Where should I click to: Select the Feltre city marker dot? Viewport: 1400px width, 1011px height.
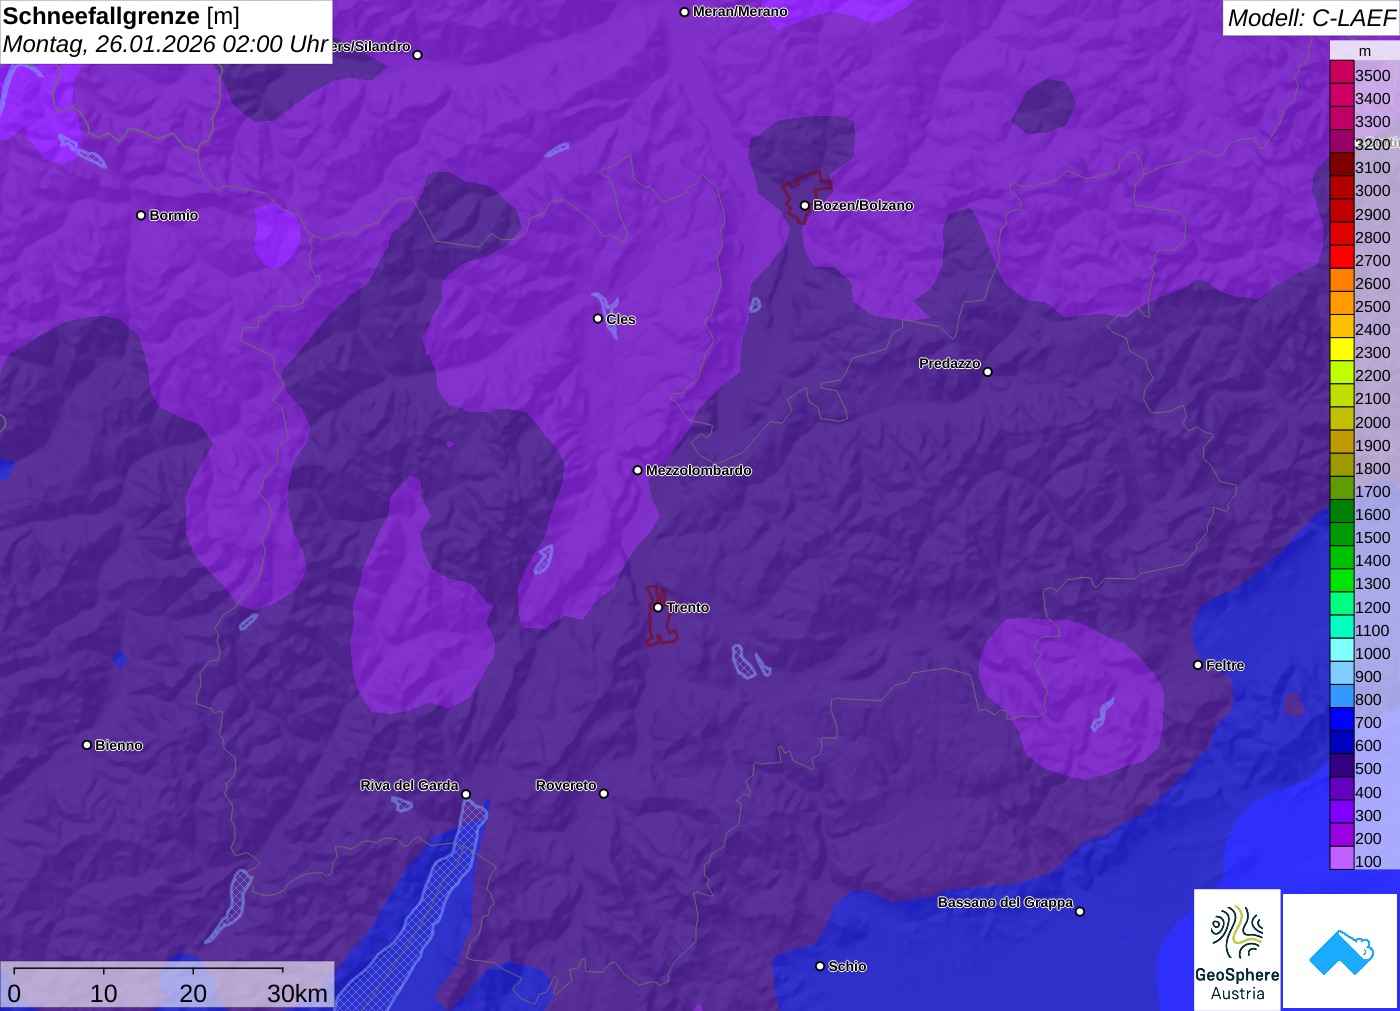(x=1198, y=665)
